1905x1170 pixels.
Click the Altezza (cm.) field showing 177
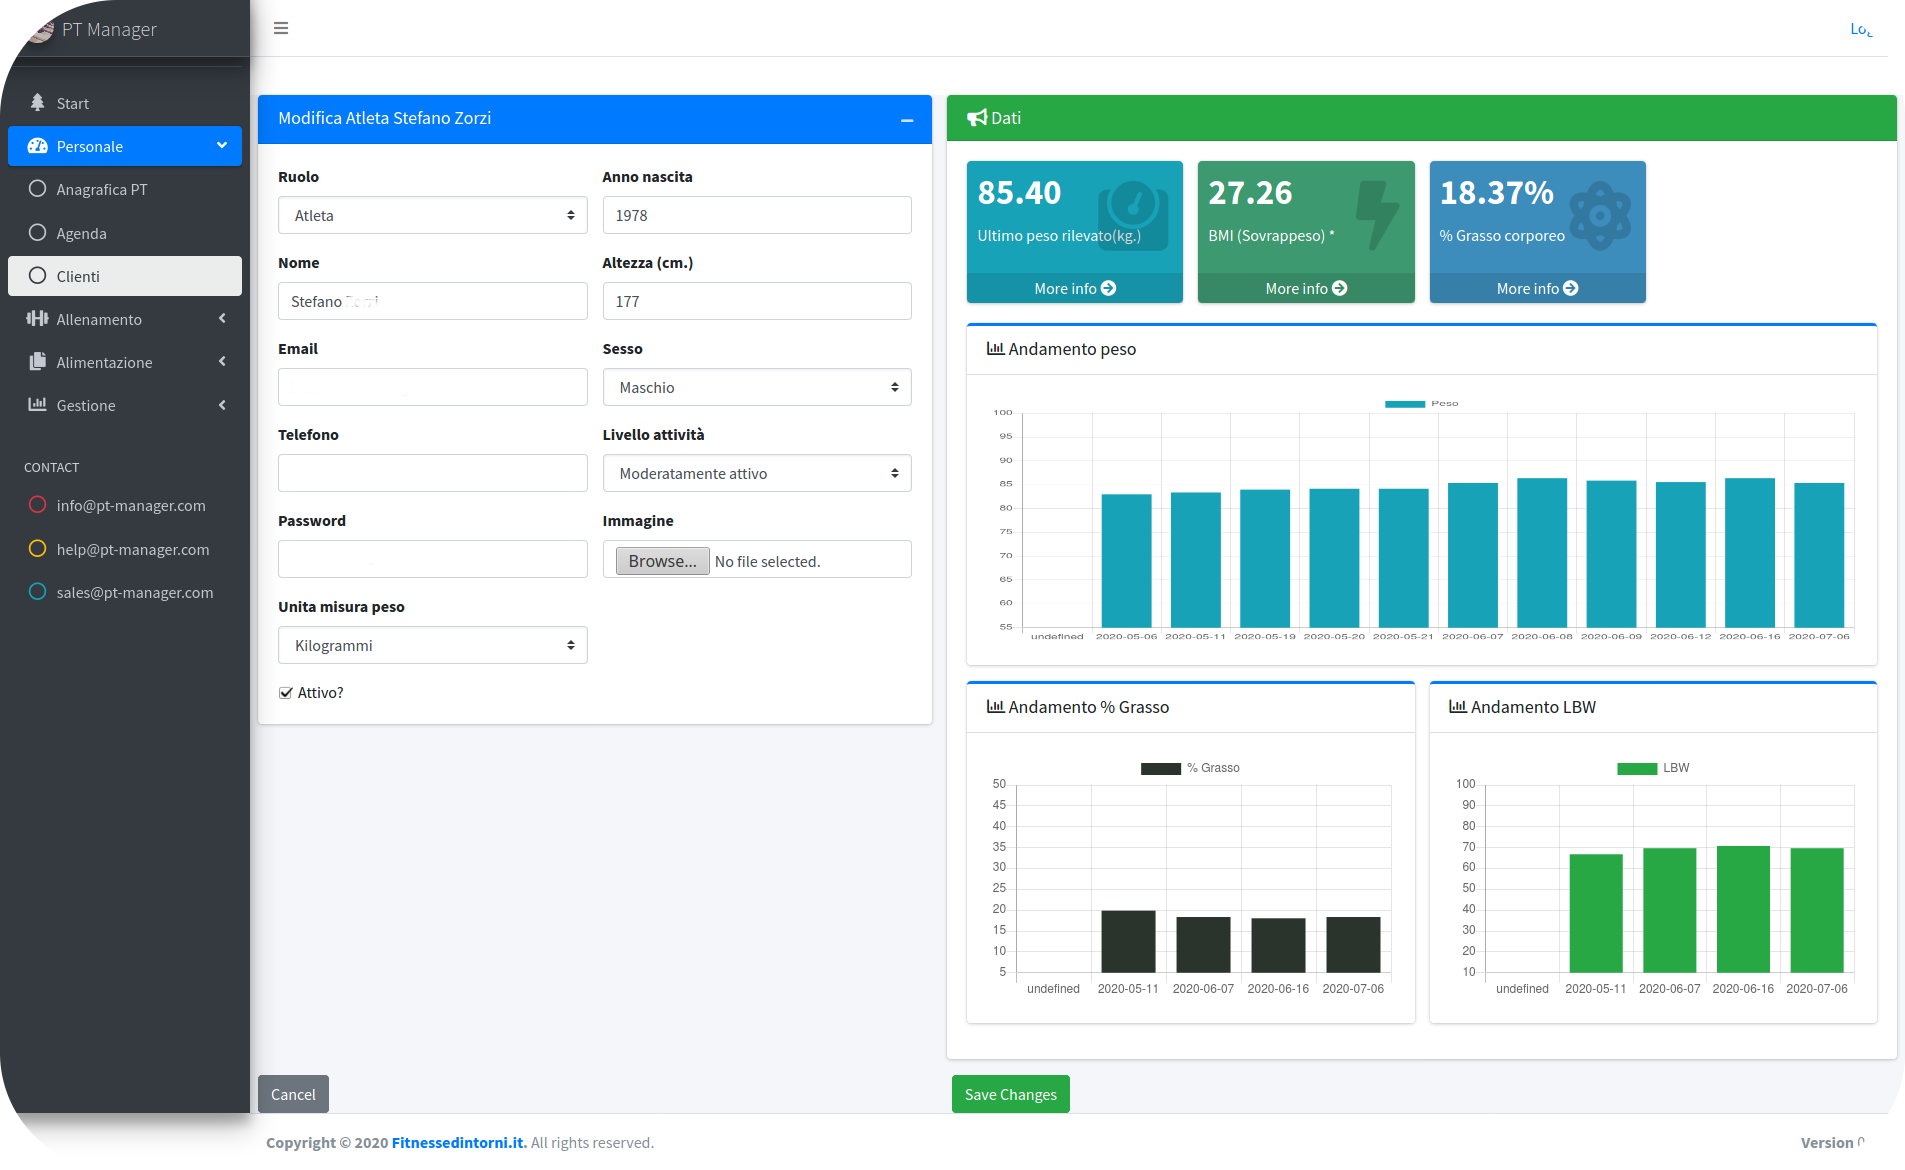click(757, 301)
